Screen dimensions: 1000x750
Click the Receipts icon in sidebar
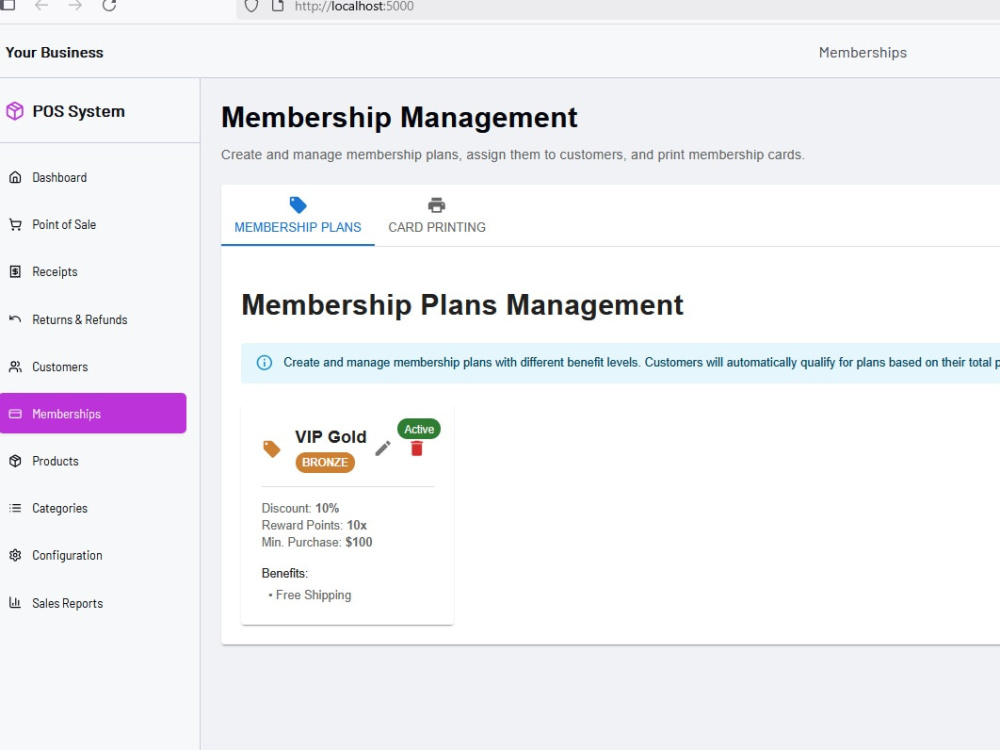click(x=15, y=272)
